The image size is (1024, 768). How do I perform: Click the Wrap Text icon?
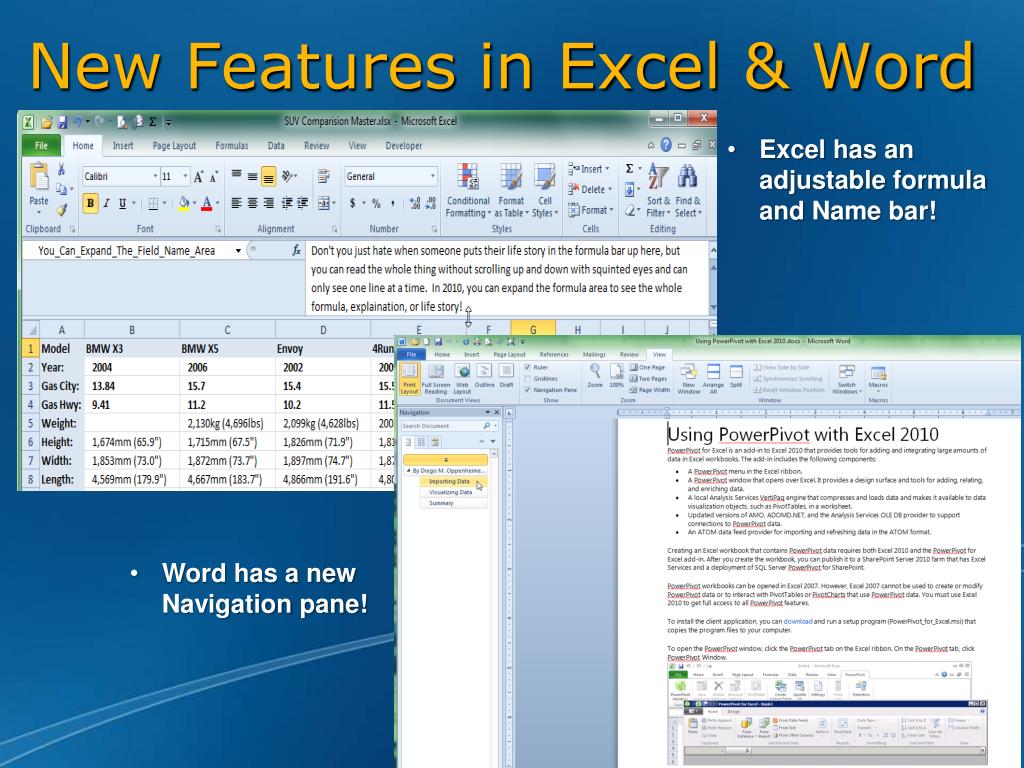(x=323, y=176)
